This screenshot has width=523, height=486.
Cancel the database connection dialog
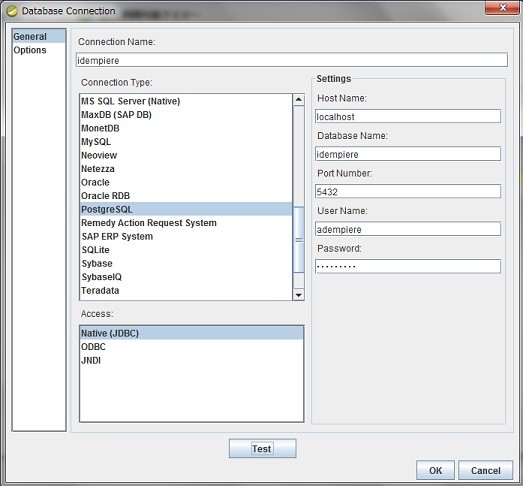pyautogui.click(x=486, y=470)
